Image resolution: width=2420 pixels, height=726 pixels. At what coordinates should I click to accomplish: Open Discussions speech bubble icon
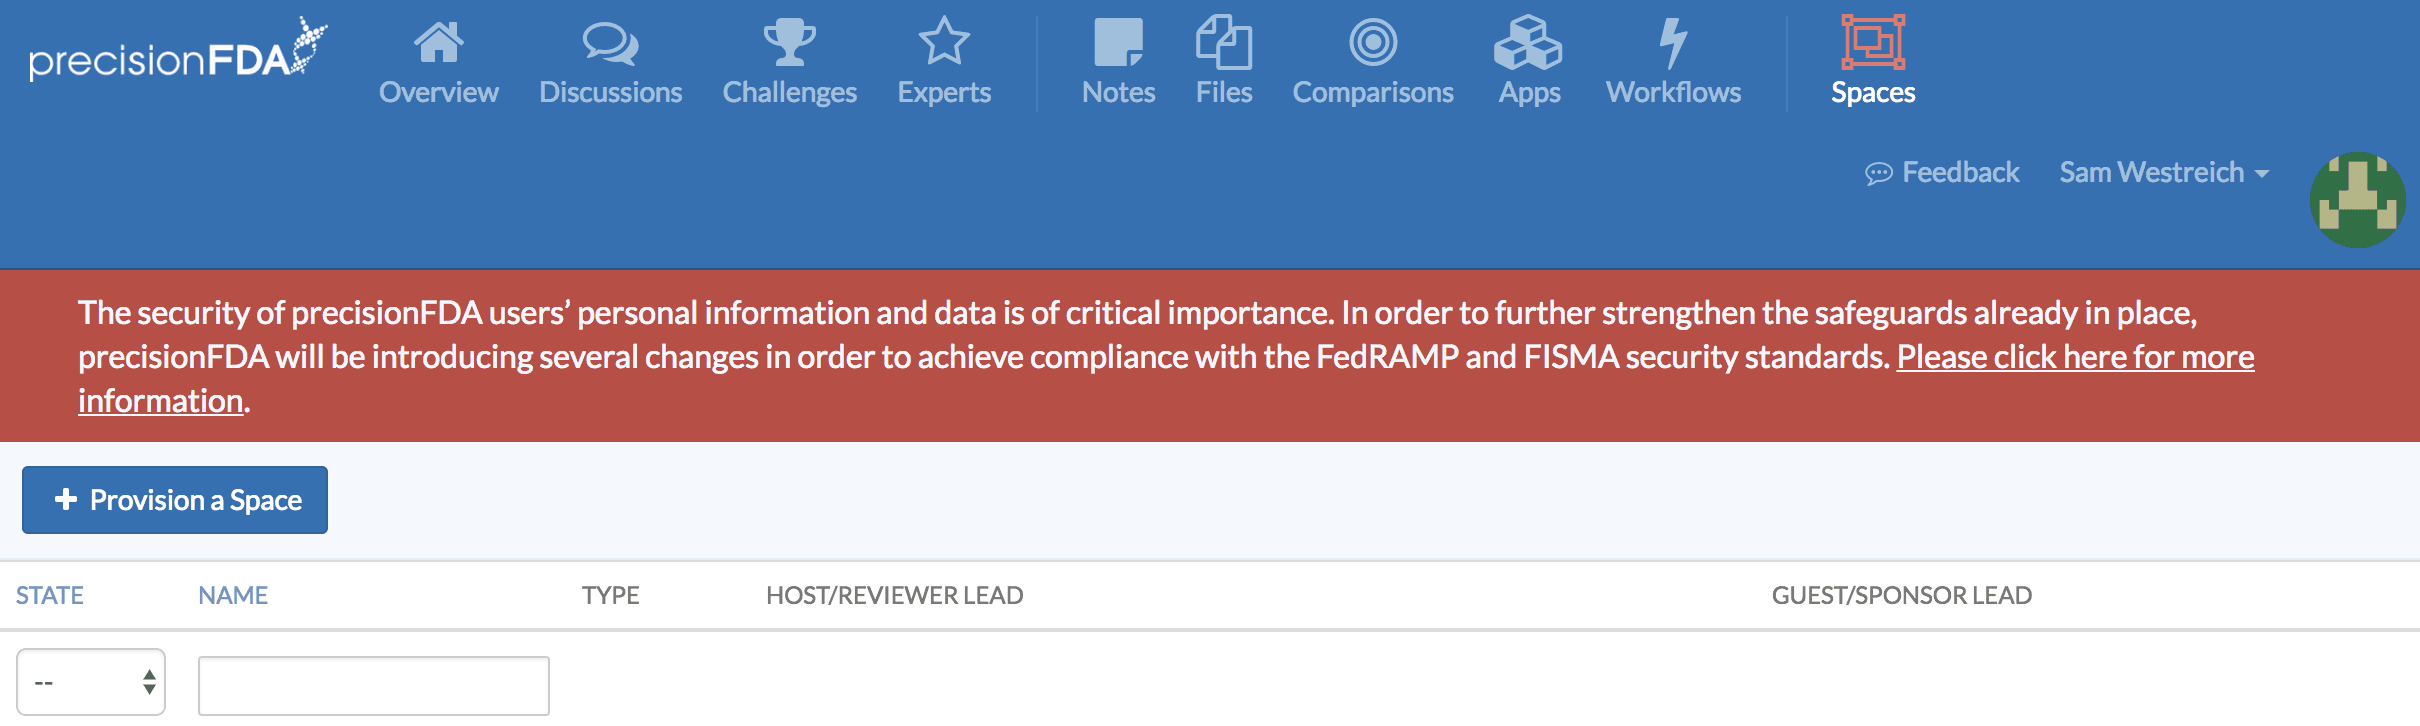click(x=610, y=43)
